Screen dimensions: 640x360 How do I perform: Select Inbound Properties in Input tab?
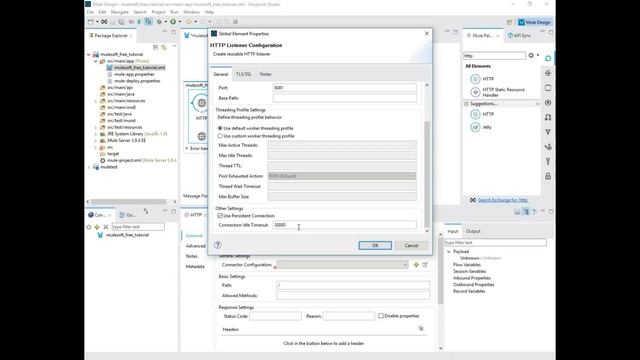(472, 278)
